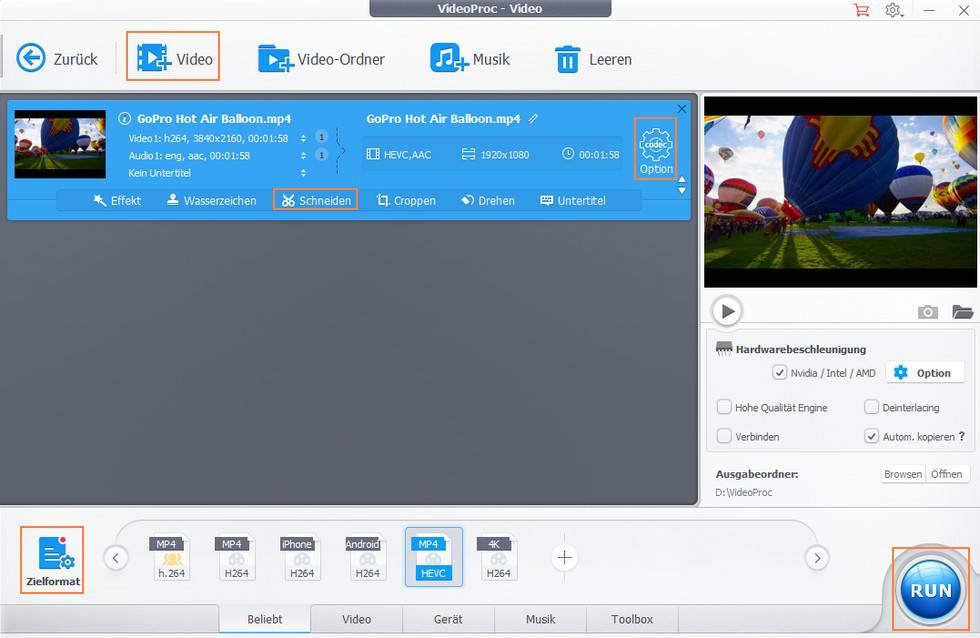Click Öffnen to open output folder

coord(946,474)
